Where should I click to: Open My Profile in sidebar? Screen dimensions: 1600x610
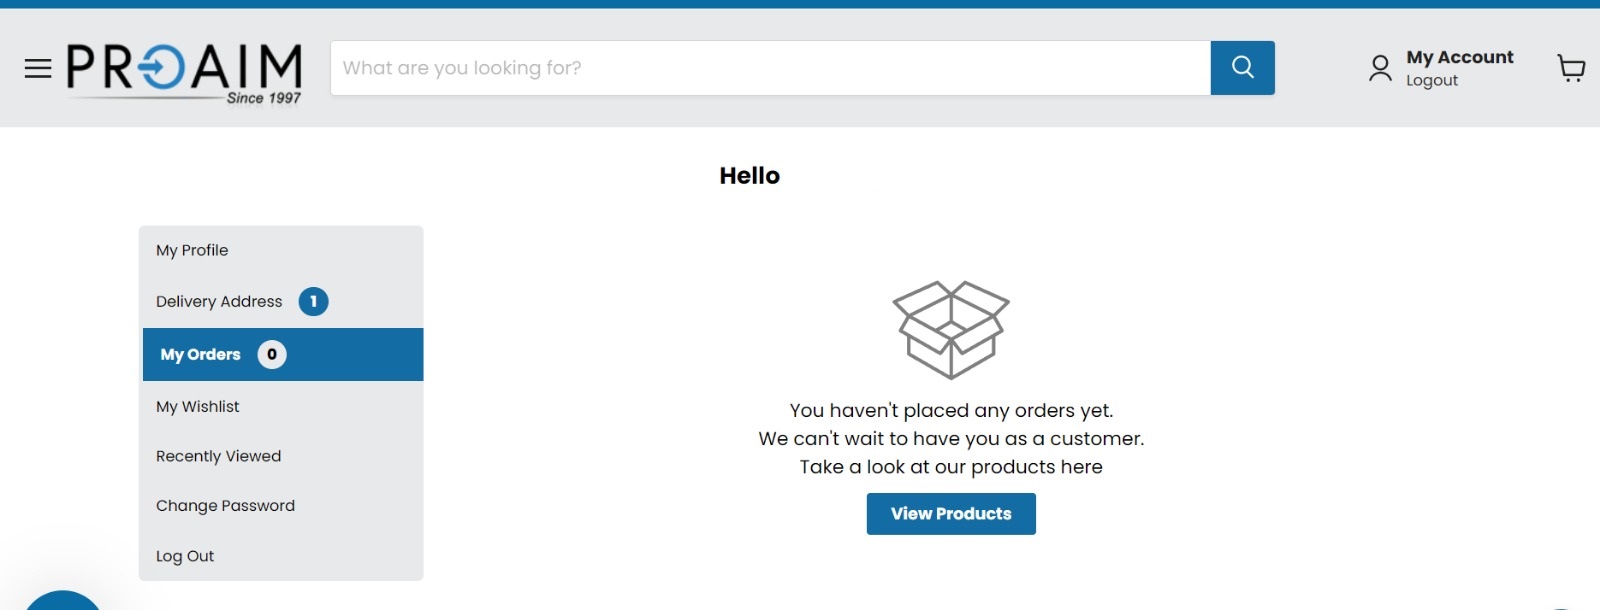192,250
